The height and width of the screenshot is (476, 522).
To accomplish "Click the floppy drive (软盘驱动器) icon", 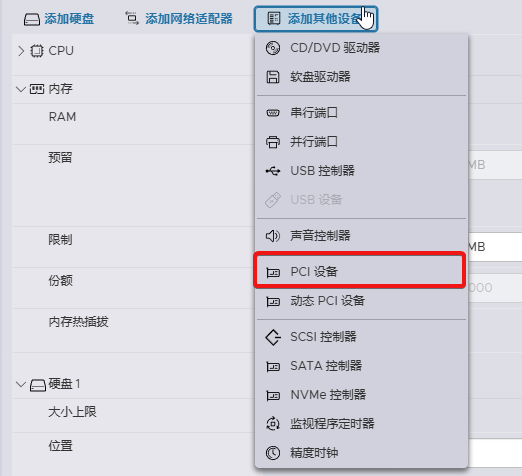I will [x=273, y=77].
